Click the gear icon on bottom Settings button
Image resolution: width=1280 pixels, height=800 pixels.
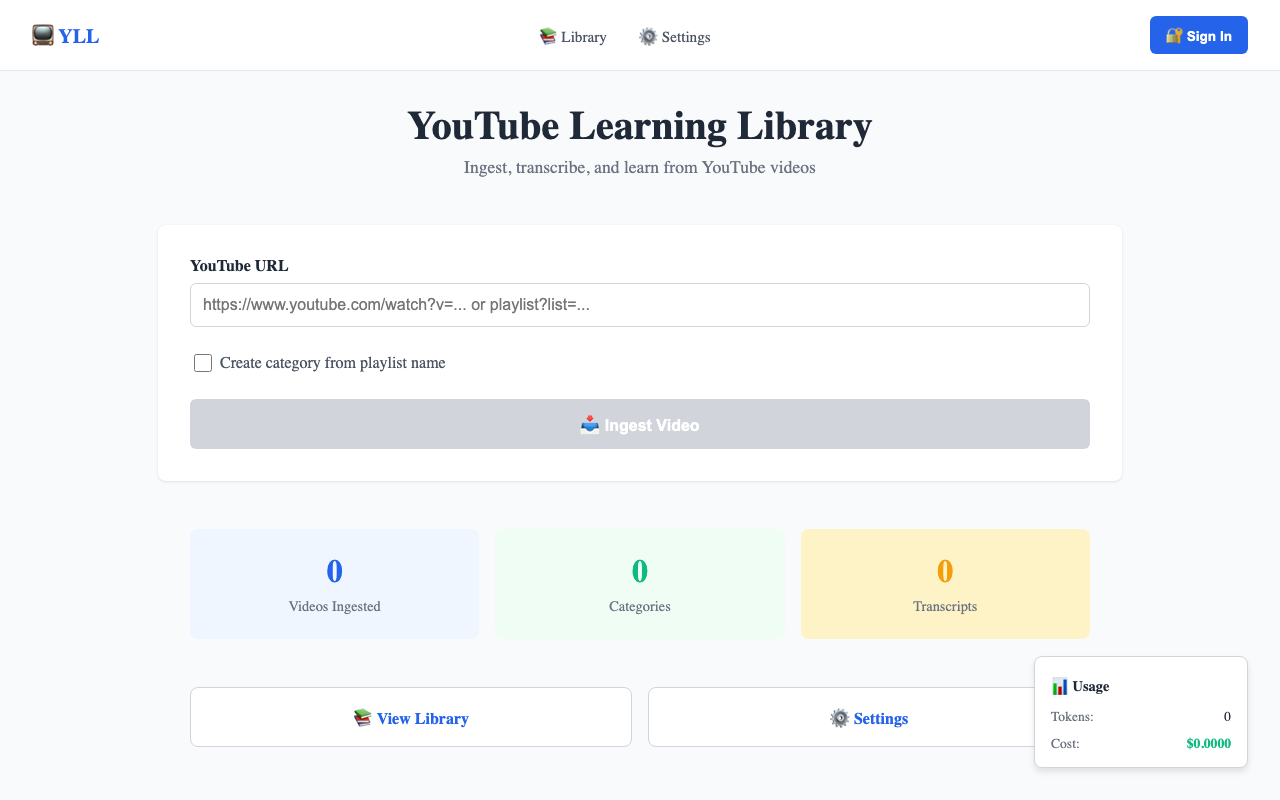pyautogui.click(x=840, y=718)
